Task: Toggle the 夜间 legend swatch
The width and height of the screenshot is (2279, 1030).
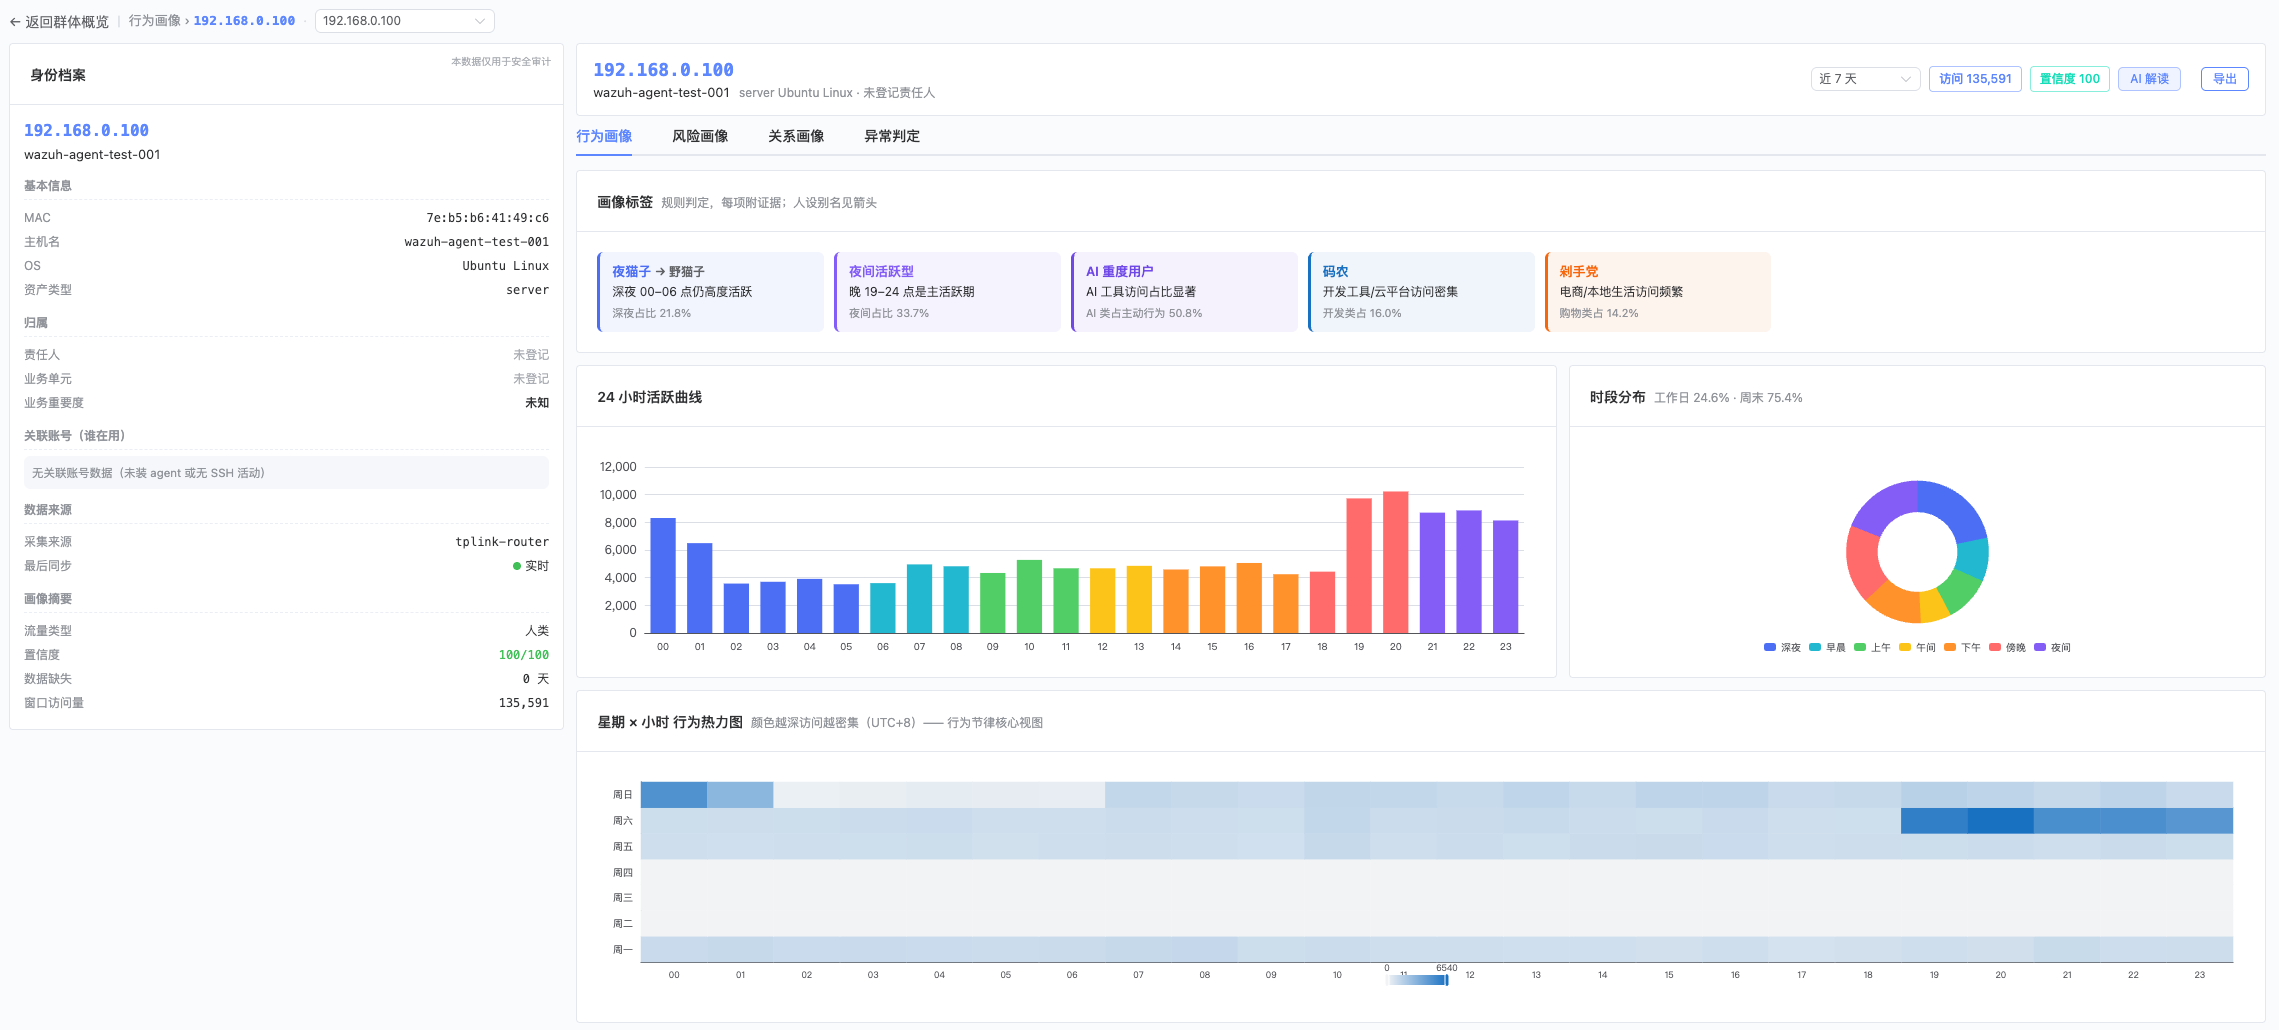Action: click(x=2040, y=647)
